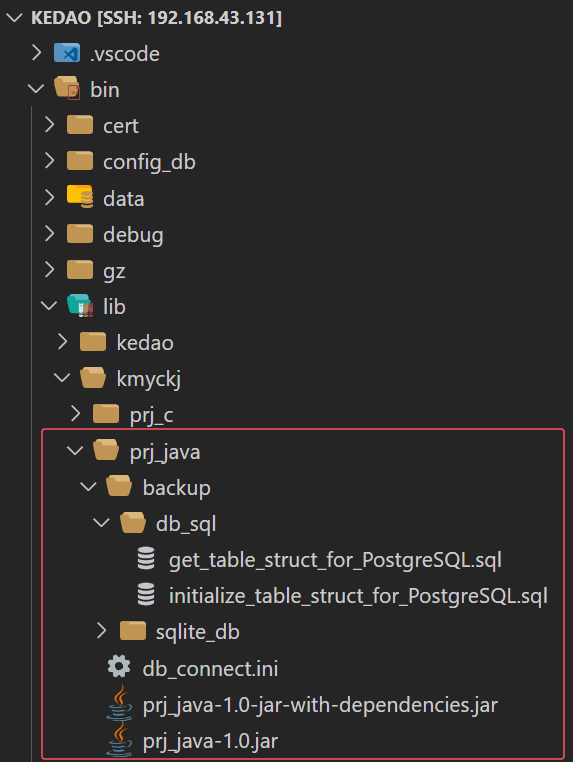The width and height of the screenshot is (573, 762).
Task: Expand the sqlite_db folder chevron
Action: click(x=102, y=631)
